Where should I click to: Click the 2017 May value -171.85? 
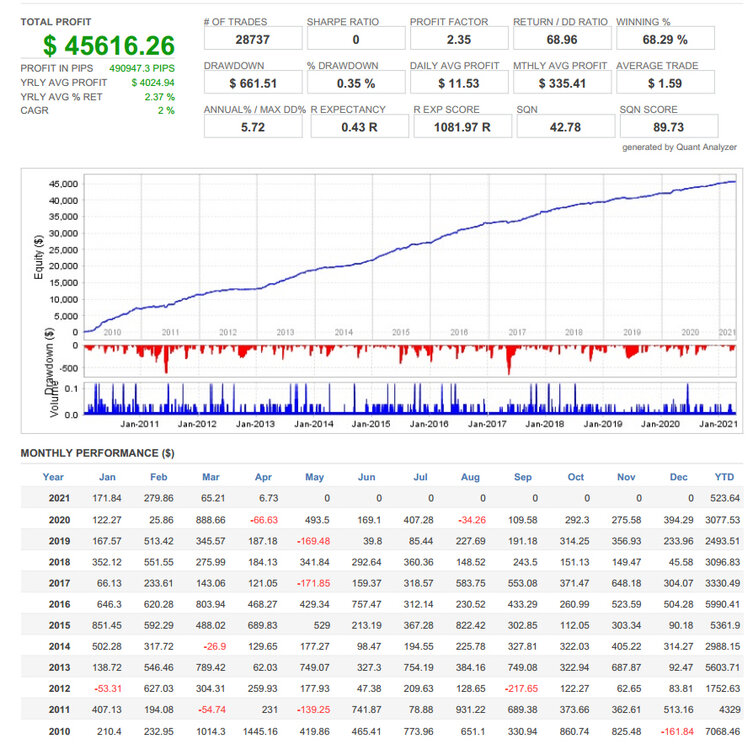click(313, 583)
